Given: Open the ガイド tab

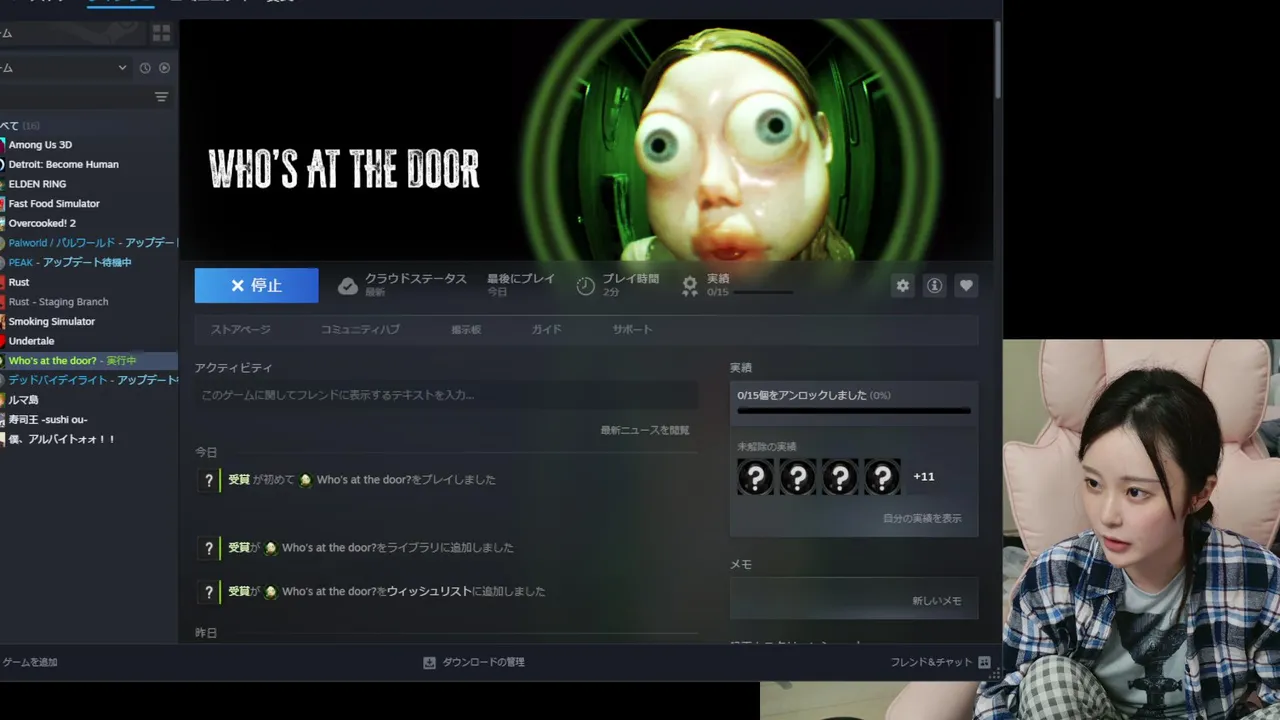Looking at the screenshot, I should point(546,329).
